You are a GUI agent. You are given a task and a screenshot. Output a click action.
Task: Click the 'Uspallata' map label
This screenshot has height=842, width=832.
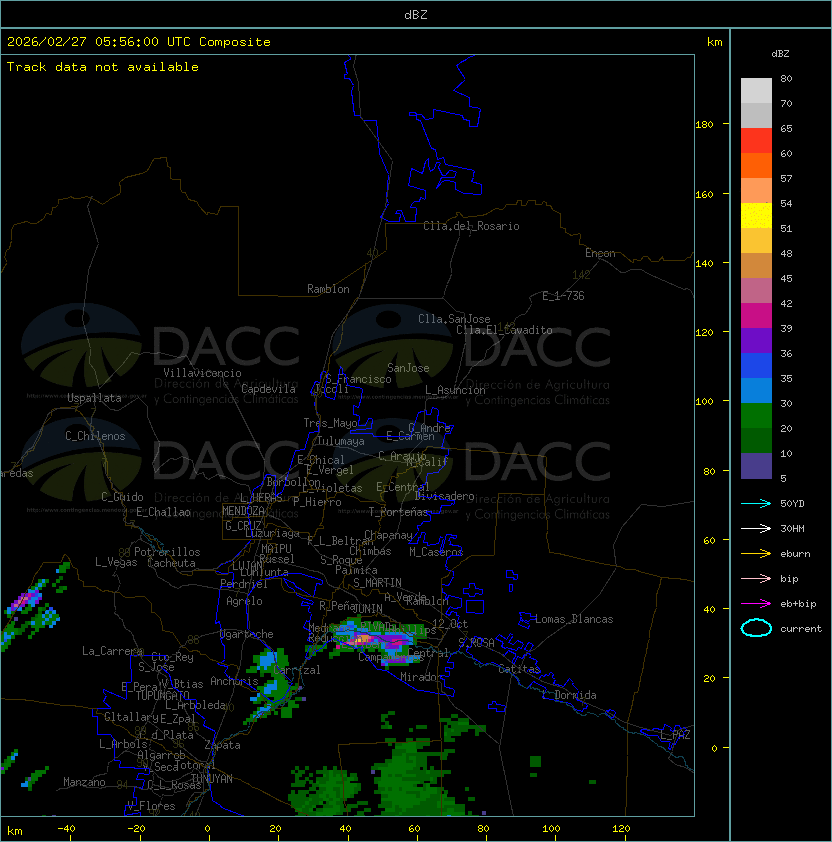[95, 398]
